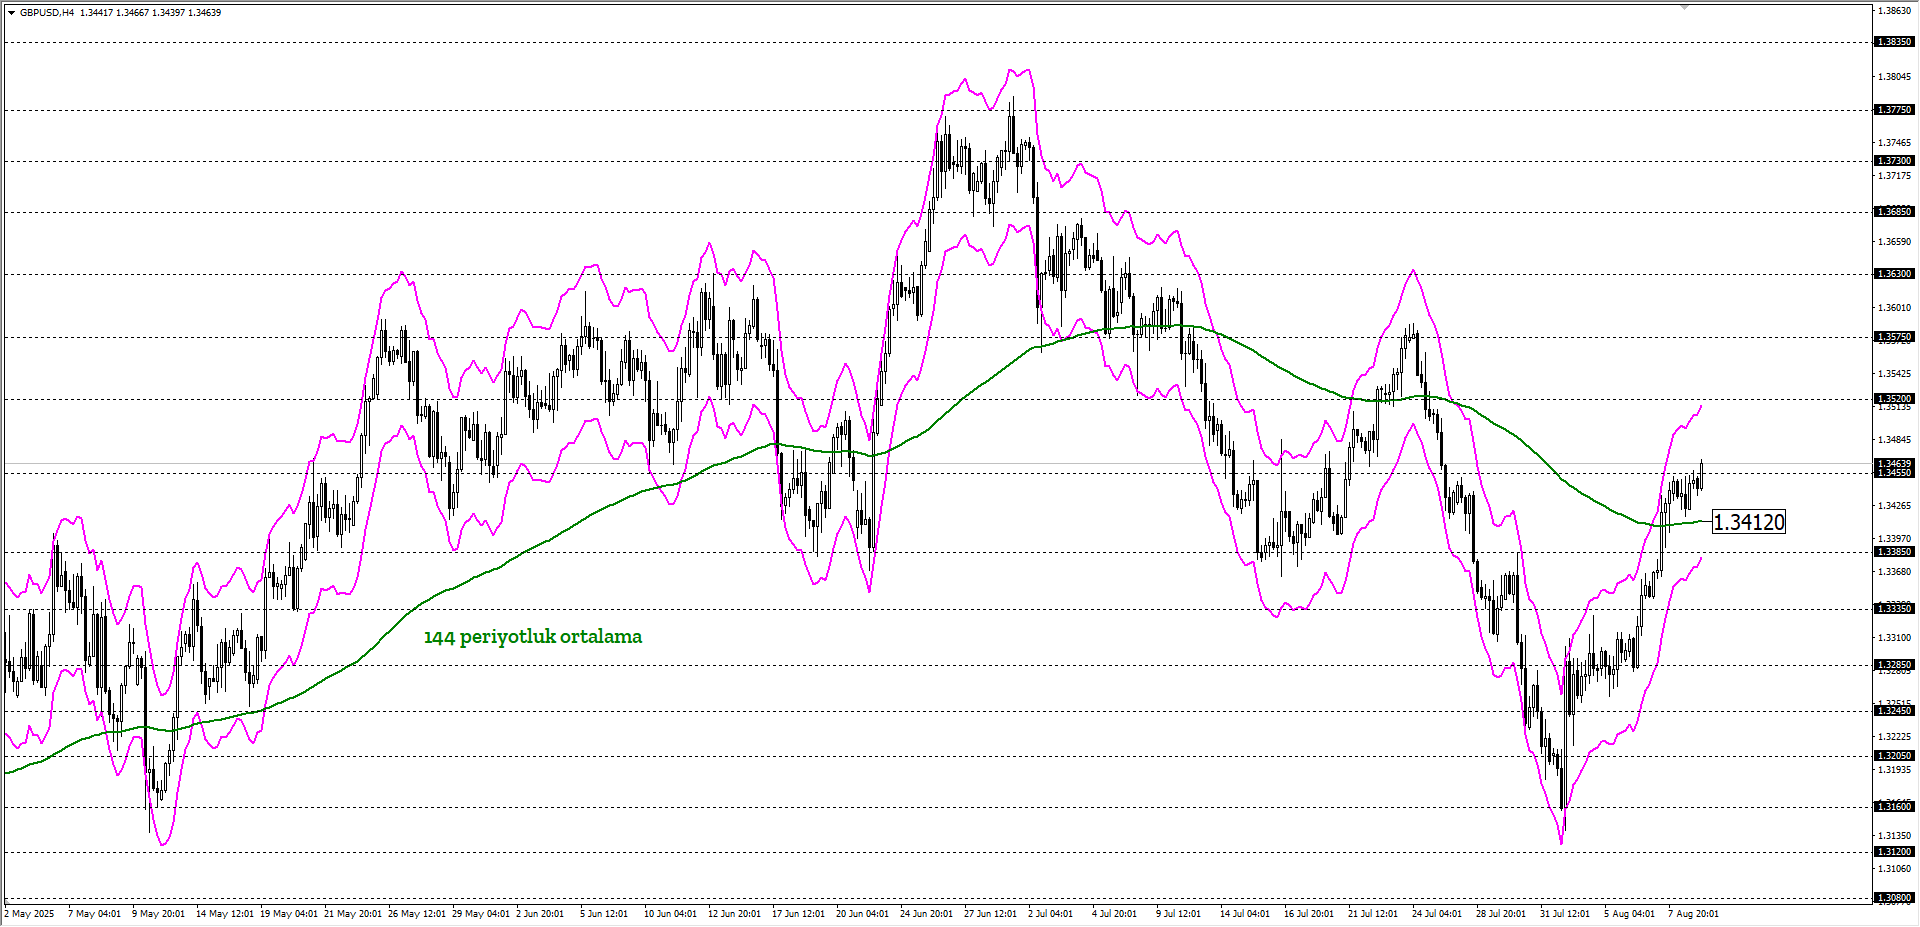Click the current bid price tag 1.34639

point(1894,464)
